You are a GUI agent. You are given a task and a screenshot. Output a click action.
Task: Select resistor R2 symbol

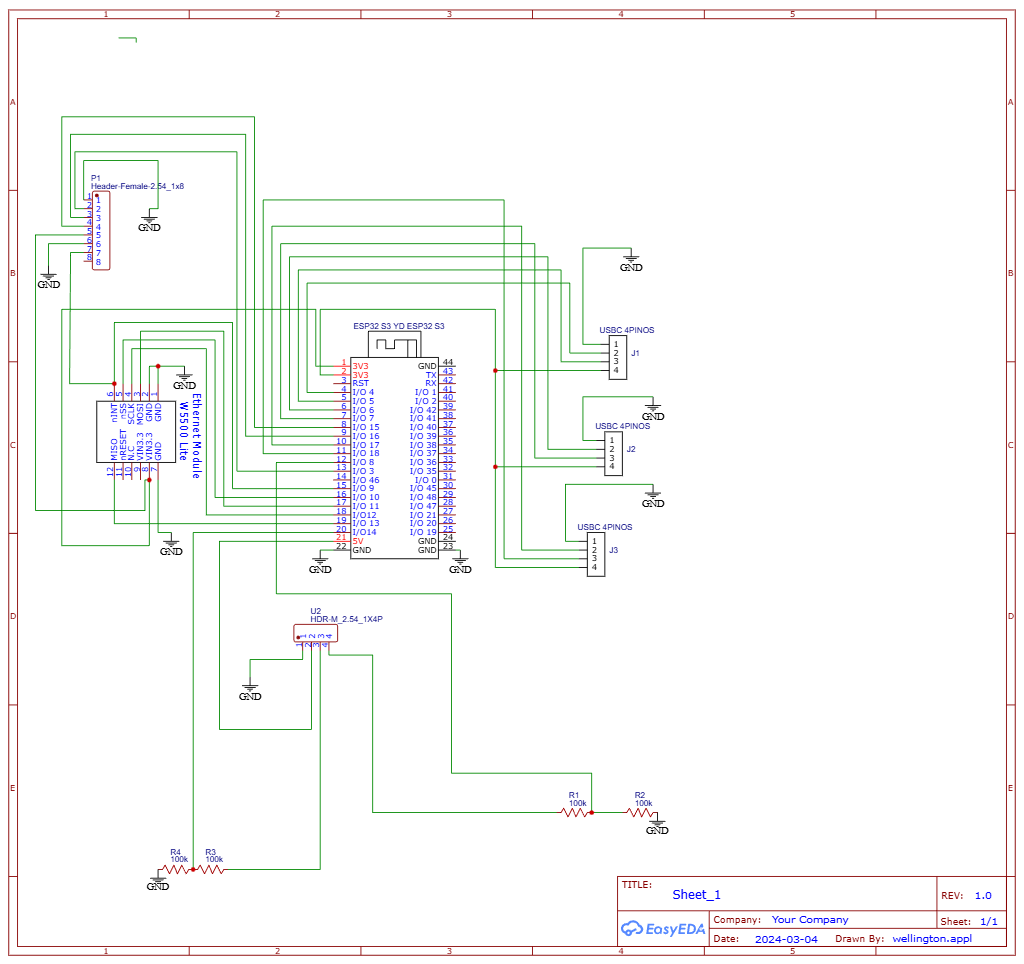(x=641, y=812)
